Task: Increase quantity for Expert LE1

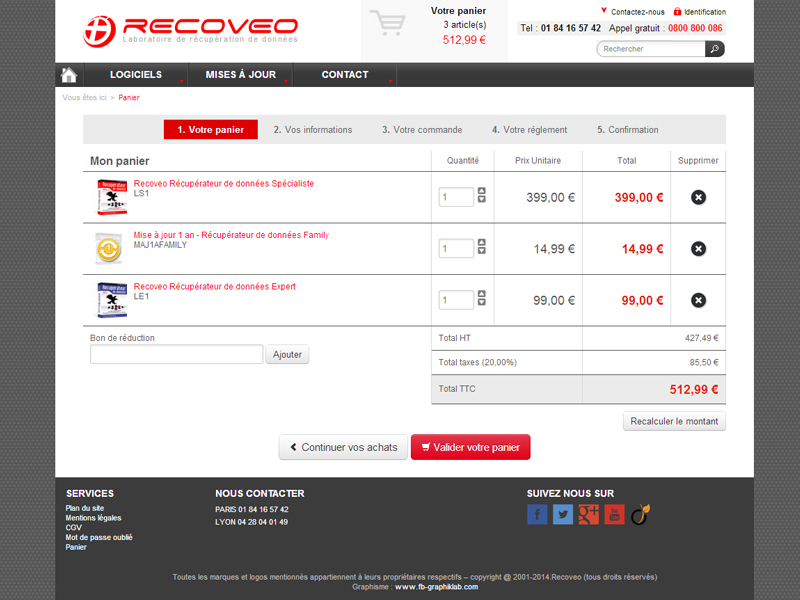Action: pyautogui.click(x=482, y=294)
